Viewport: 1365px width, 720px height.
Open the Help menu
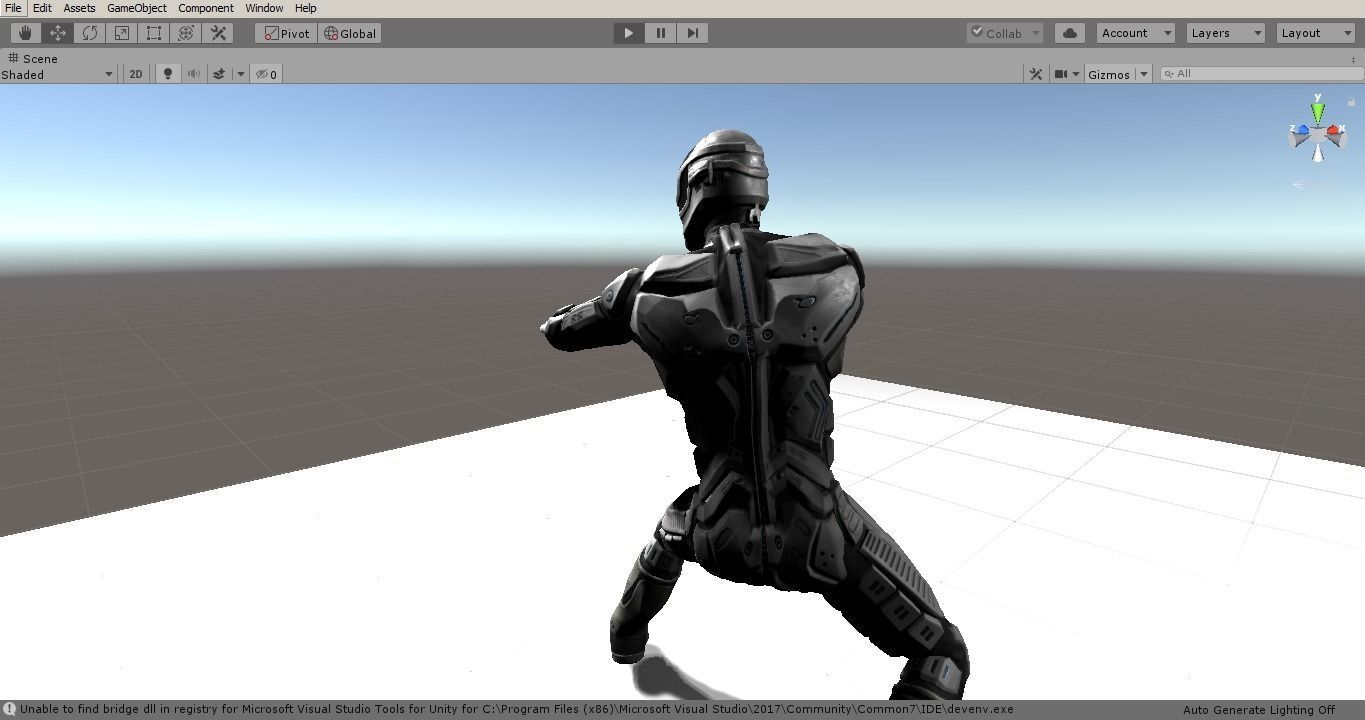306,8
